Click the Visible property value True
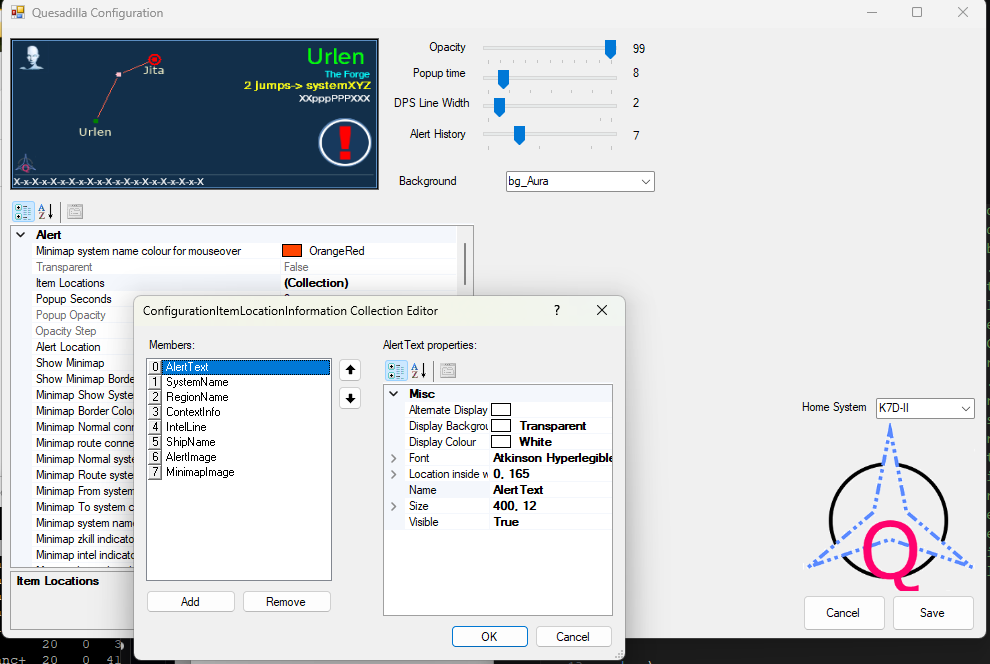The width and height of the screenshot is (990, 664). tap(507, 522)
